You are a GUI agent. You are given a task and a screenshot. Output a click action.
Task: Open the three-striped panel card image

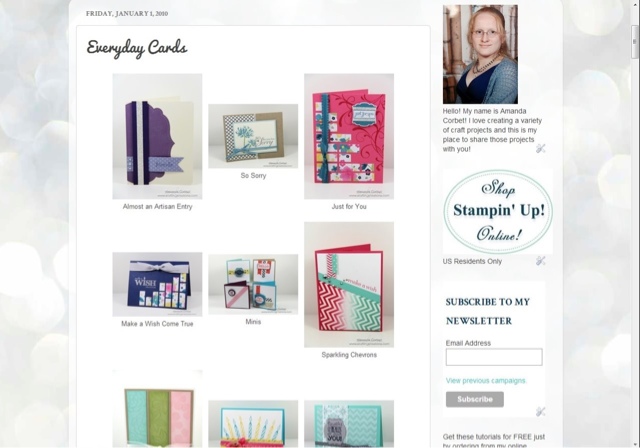157,409
